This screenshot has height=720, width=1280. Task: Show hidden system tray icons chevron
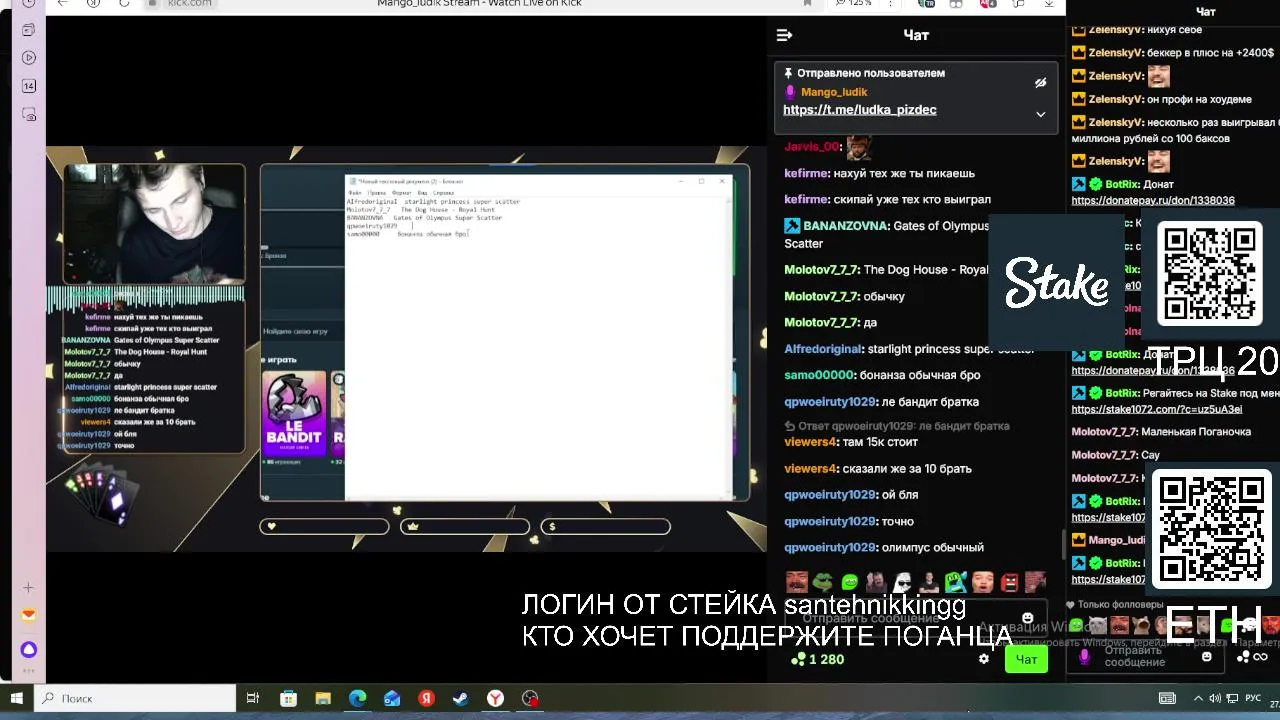click(1199, 698)
